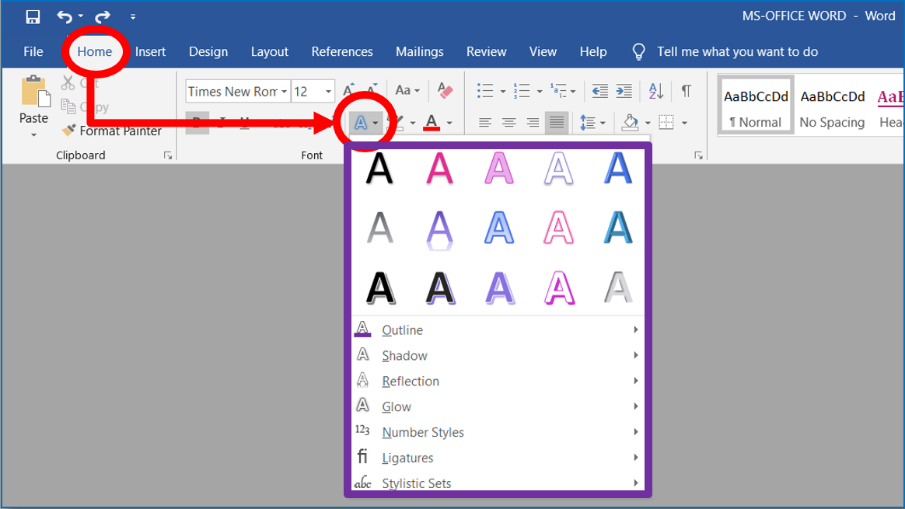
Task: Open the Design tab
Action: pos(208,51)
